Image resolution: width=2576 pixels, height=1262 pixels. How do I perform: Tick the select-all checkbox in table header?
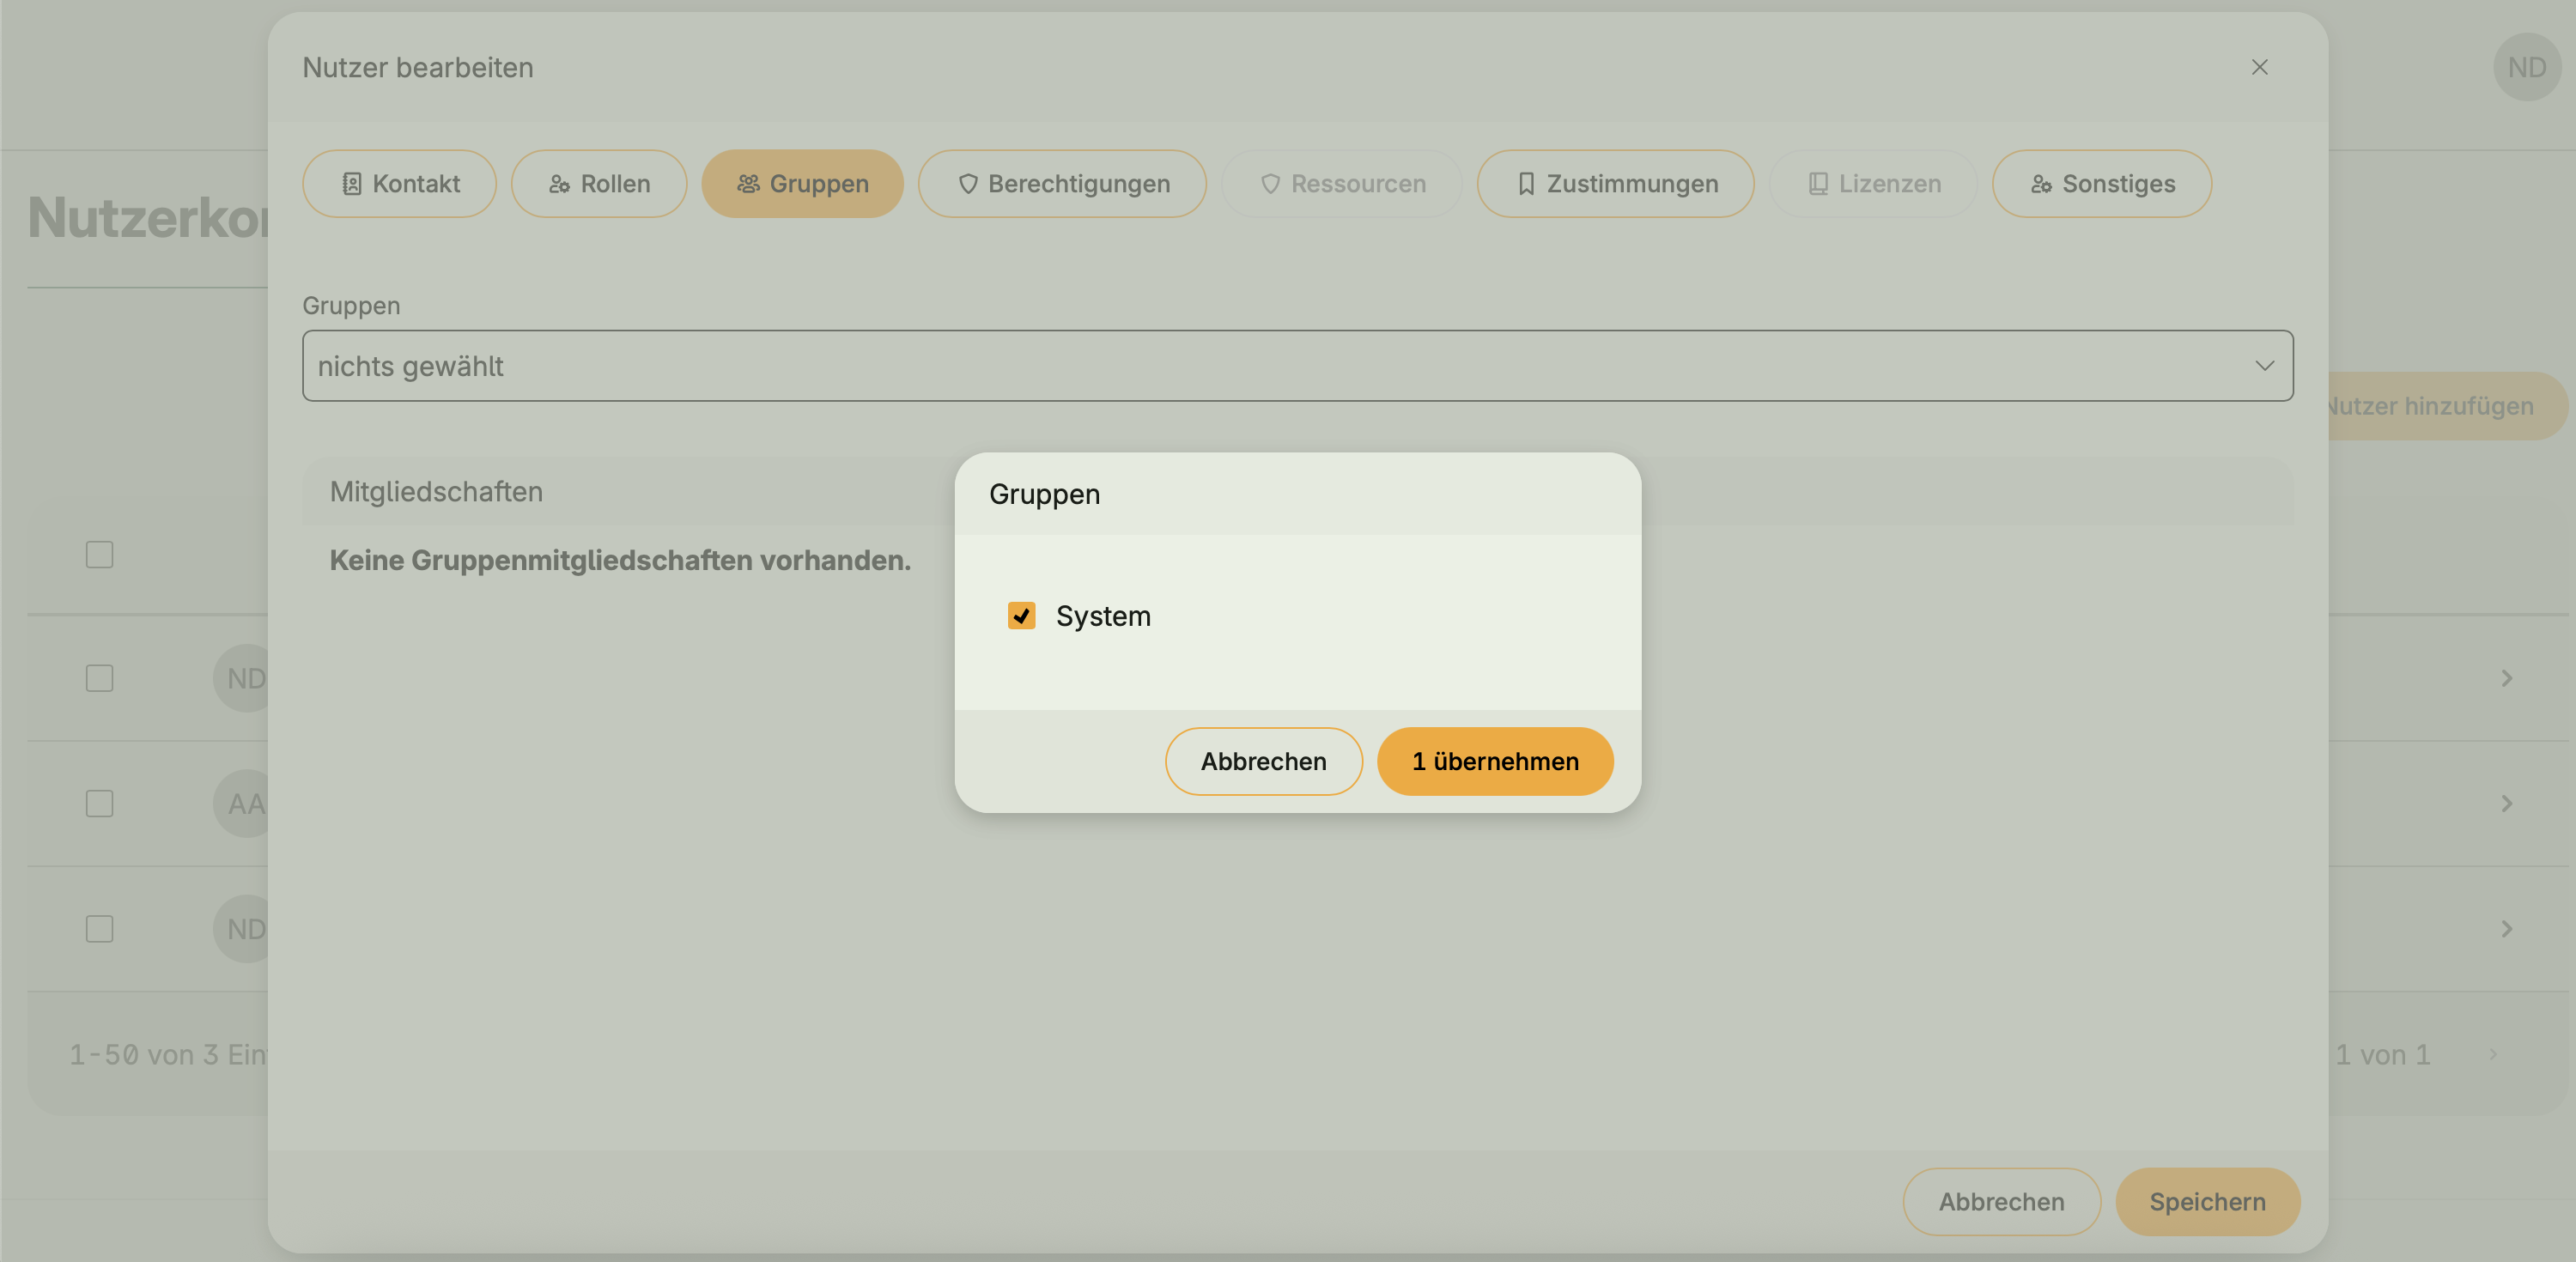pyautogui.click(x=99, y=554)
